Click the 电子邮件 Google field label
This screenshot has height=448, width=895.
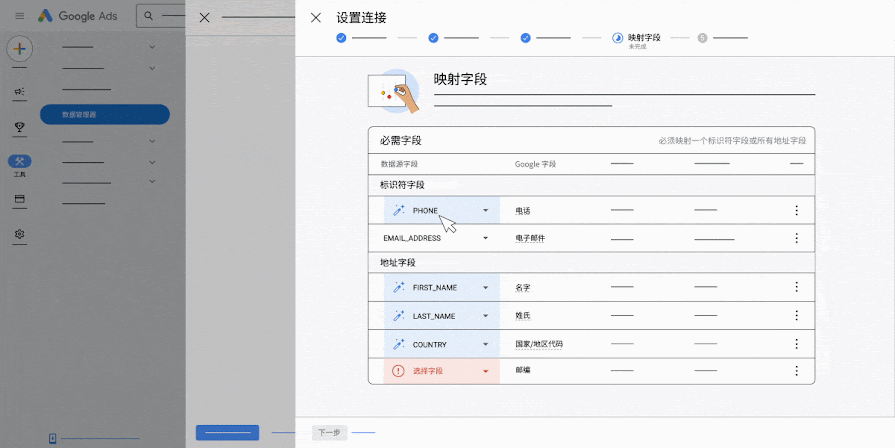(530, 239)
